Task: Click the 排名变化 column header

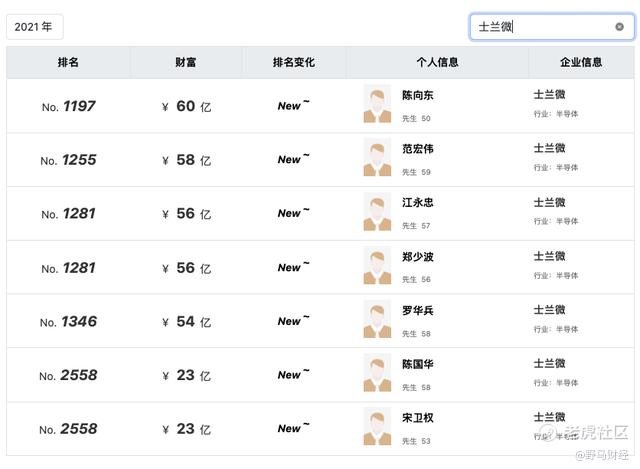Action: point(293,62)
